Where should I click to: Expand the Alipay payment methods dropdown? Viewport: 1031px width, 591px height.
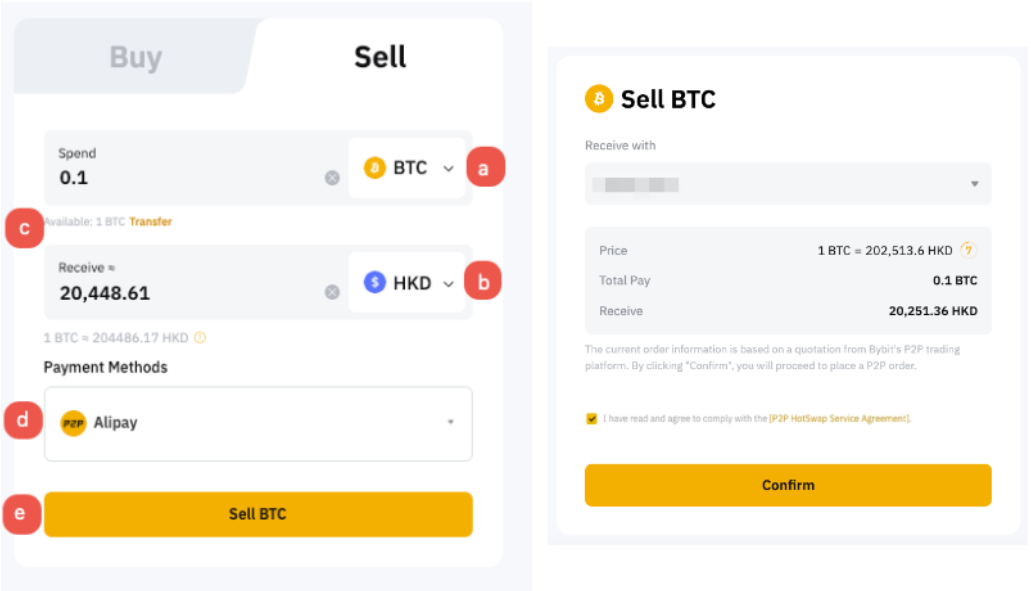(x=450, y=423)
